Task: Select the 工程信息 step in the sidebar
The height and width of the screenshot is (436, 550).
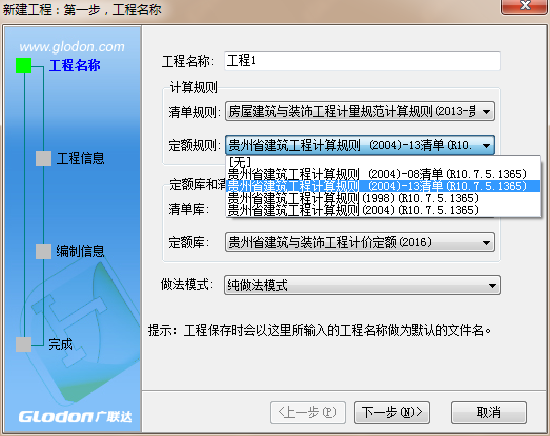Action: tap(81, 159)
